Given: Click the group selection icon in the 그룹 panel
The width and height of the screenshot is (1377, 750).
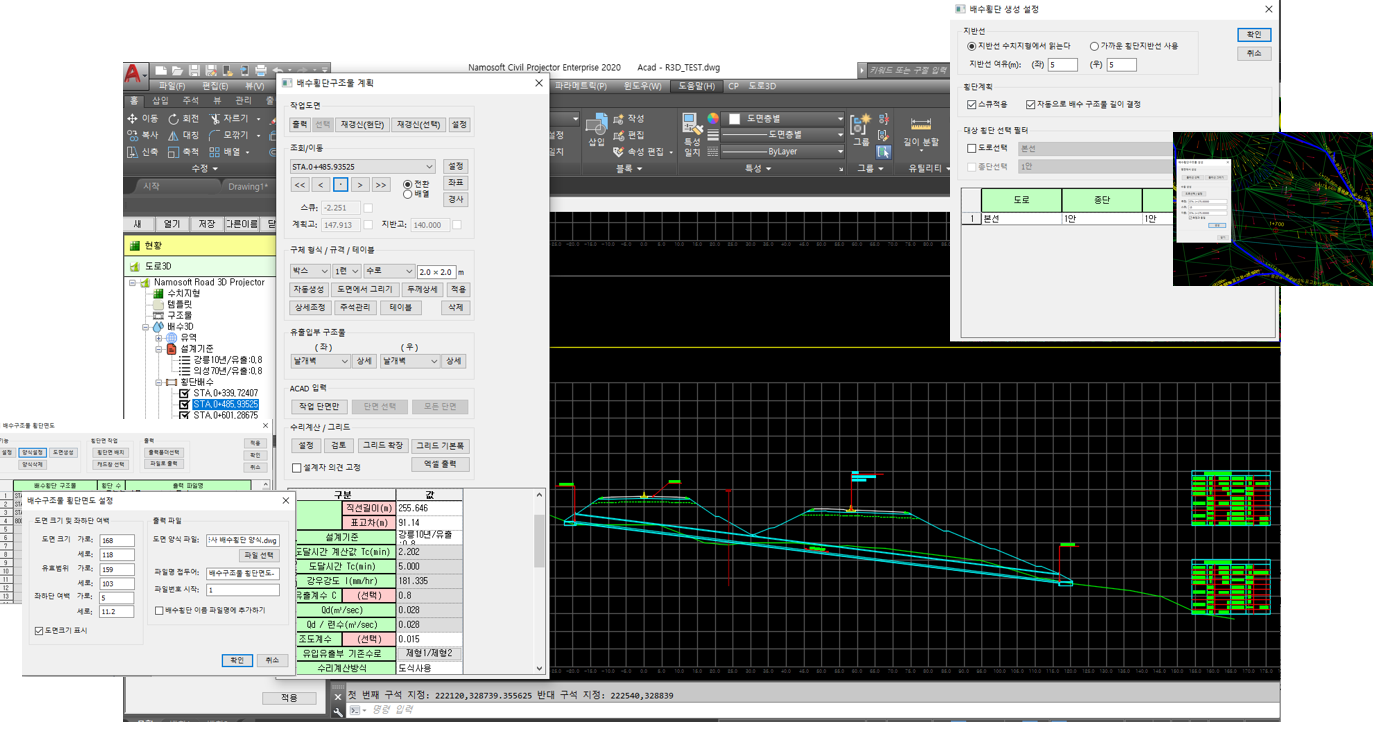Looking at the screenshot, I should (x=884, y=152).
